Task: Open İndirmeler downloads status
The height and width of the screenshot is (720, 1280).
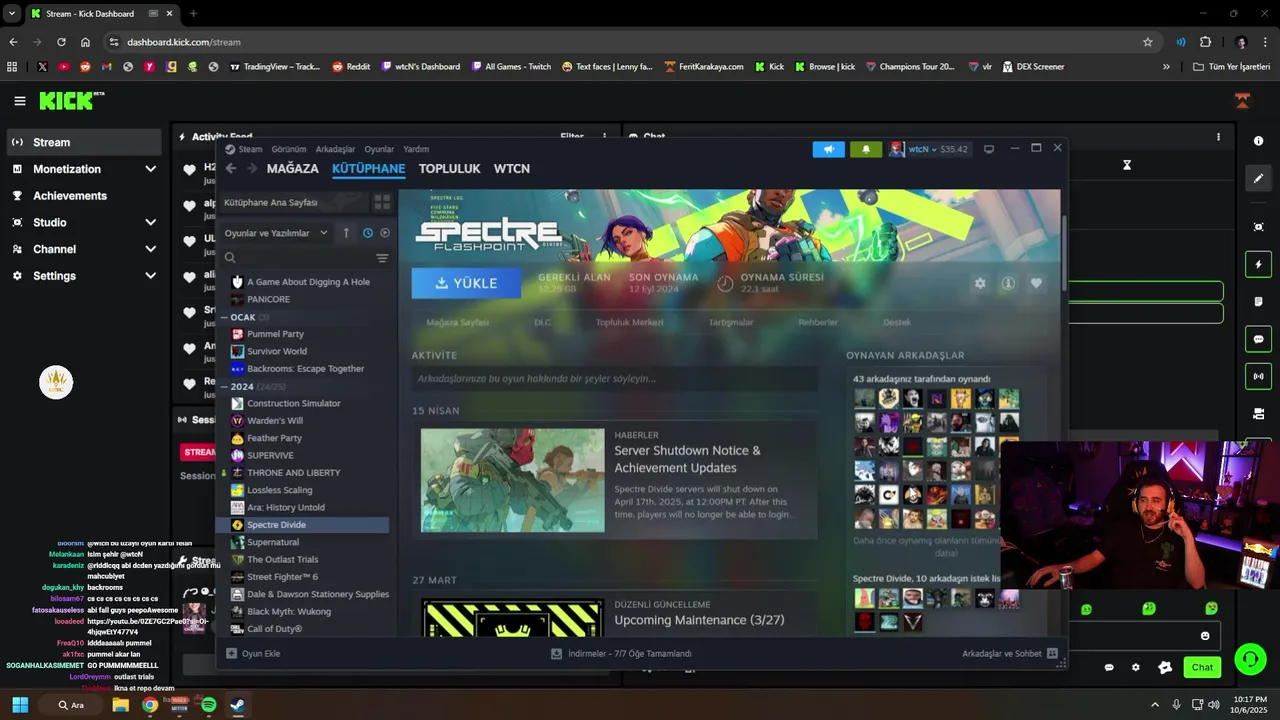Action: tap(621, 653)
